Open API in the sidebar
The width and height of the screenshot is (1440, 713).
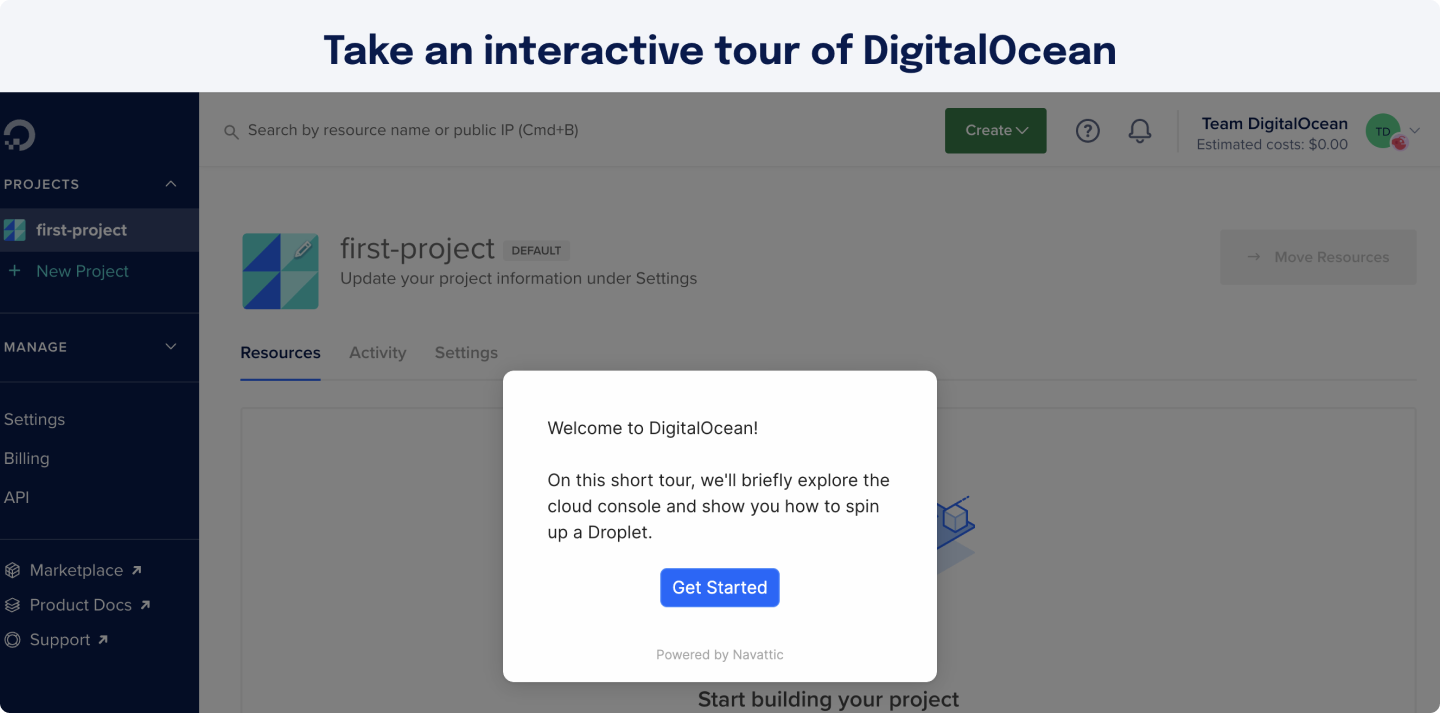[x=16, y=497]
